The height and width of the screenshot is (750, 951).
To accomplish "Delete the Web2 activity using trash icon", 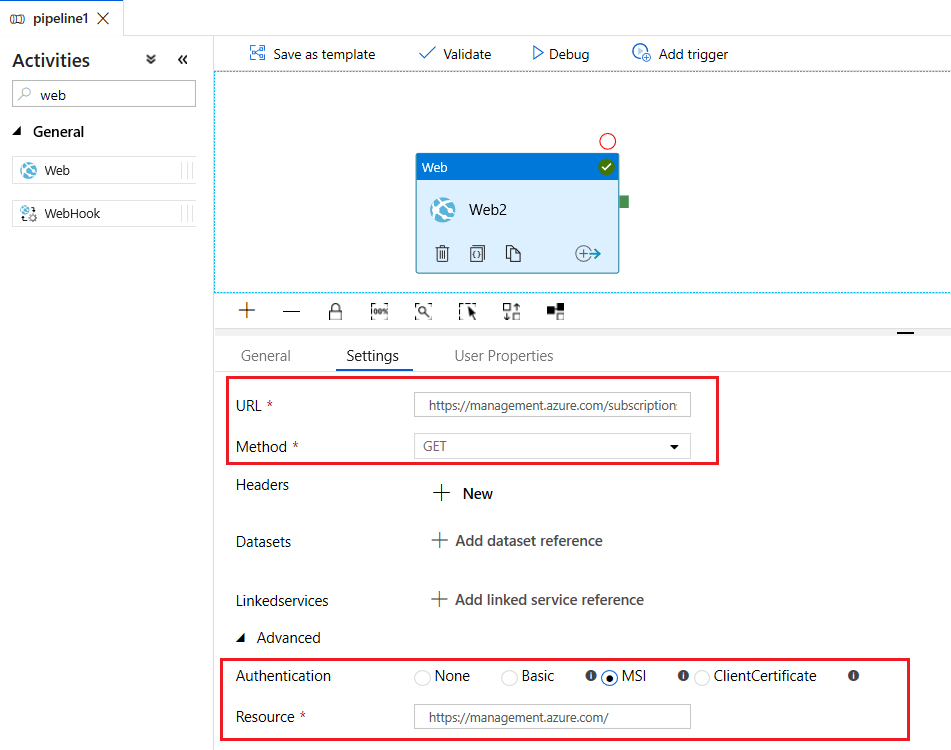I will click(x=442, y=253).
